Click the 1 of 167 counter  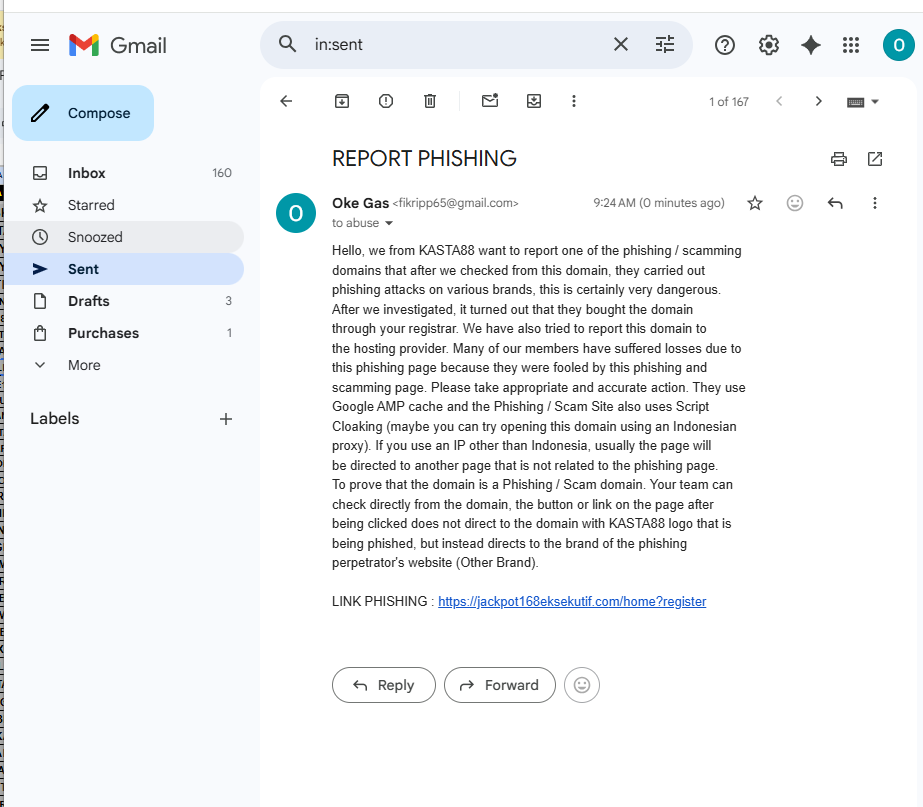click(x=729, y=102)
